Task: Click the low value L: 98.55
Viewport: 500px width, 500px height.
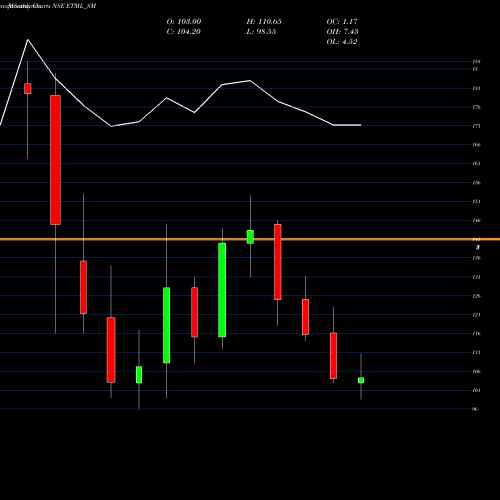Action: [x=261, y=32]
